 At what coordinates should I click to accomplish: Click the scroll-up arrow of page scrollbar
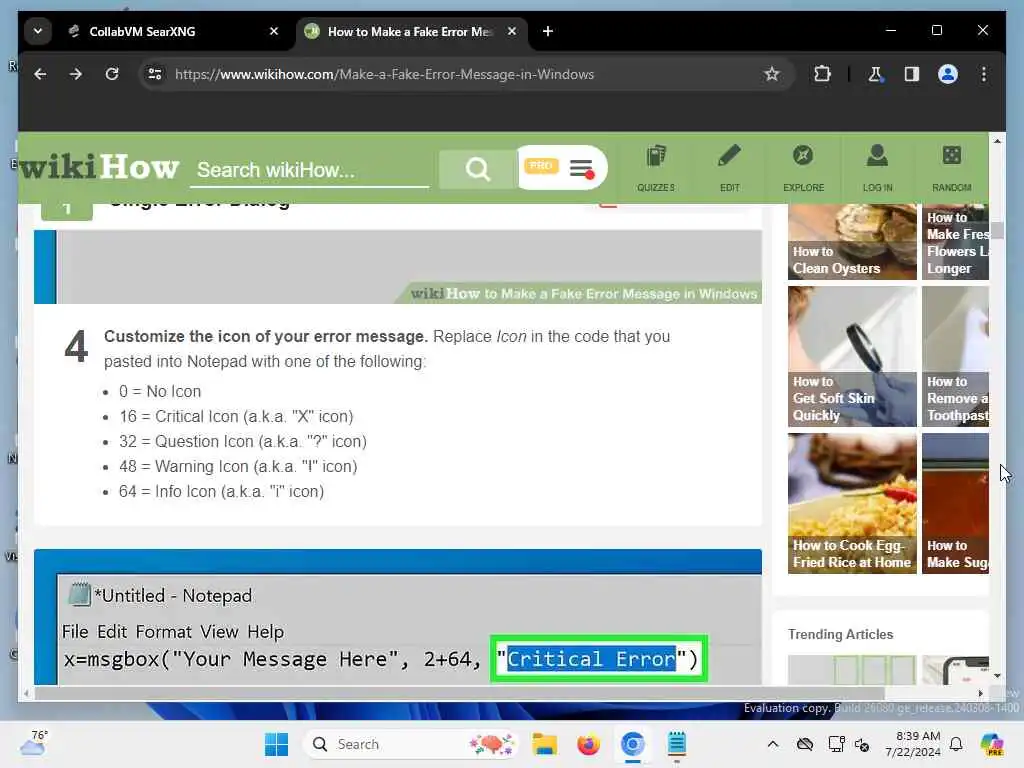point(997,140)
